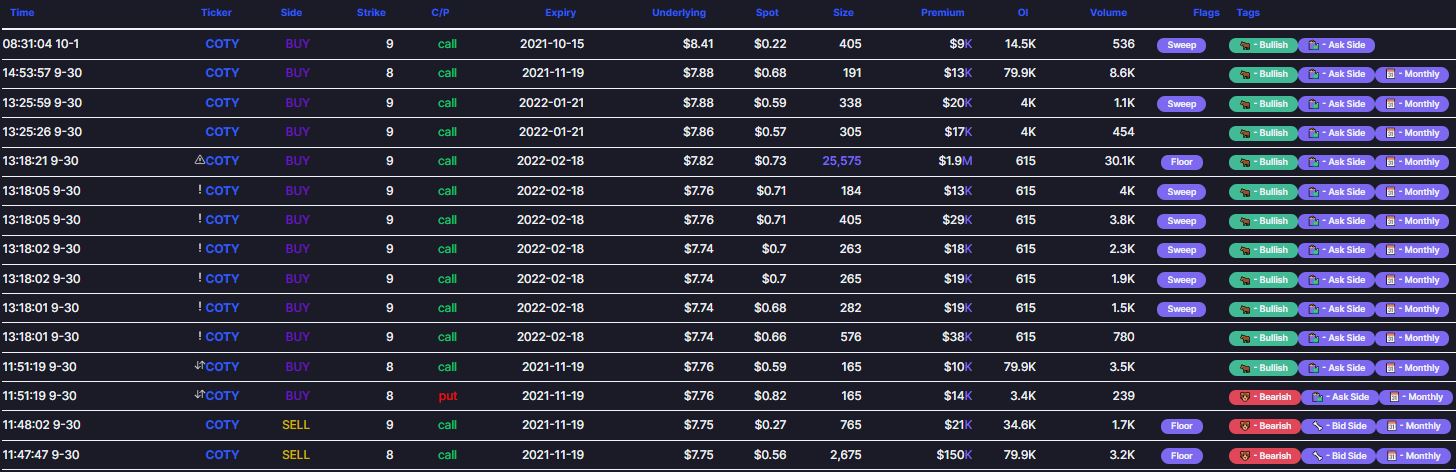Click the swap arrows icon in the 11:51:19 call row
This screenshot has height=472, width=1456.
coord(199,366)
